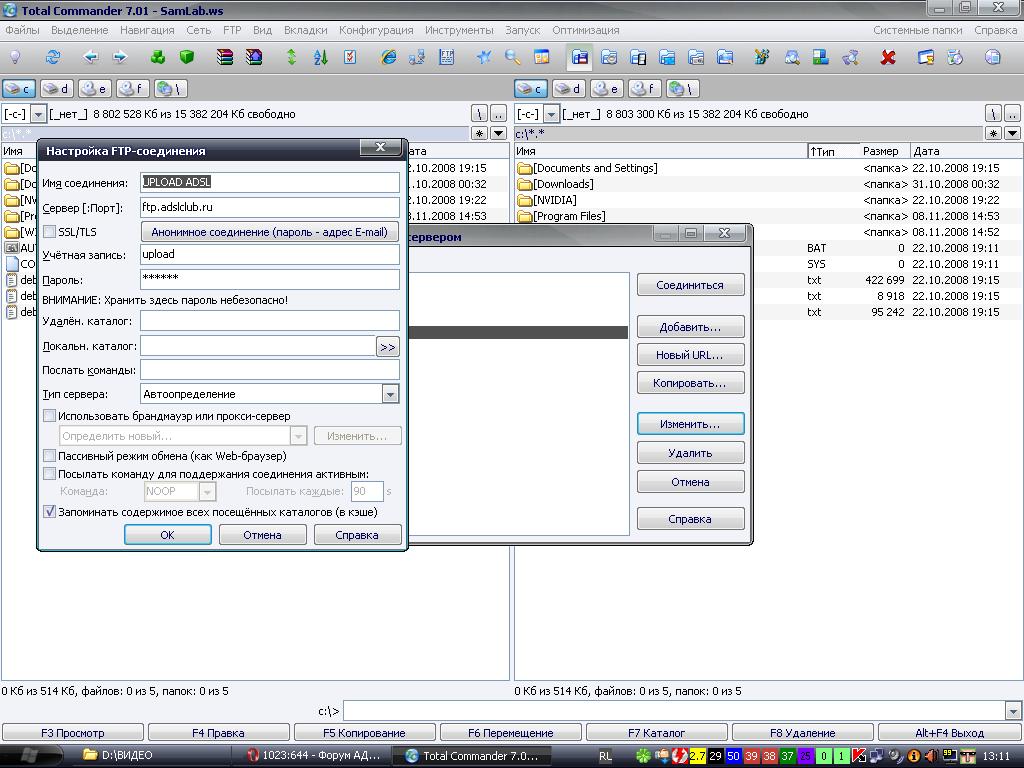Click the refresh arrows toolbar icon
Screen dimensions: 1024x768
click(x=53, y=58)
